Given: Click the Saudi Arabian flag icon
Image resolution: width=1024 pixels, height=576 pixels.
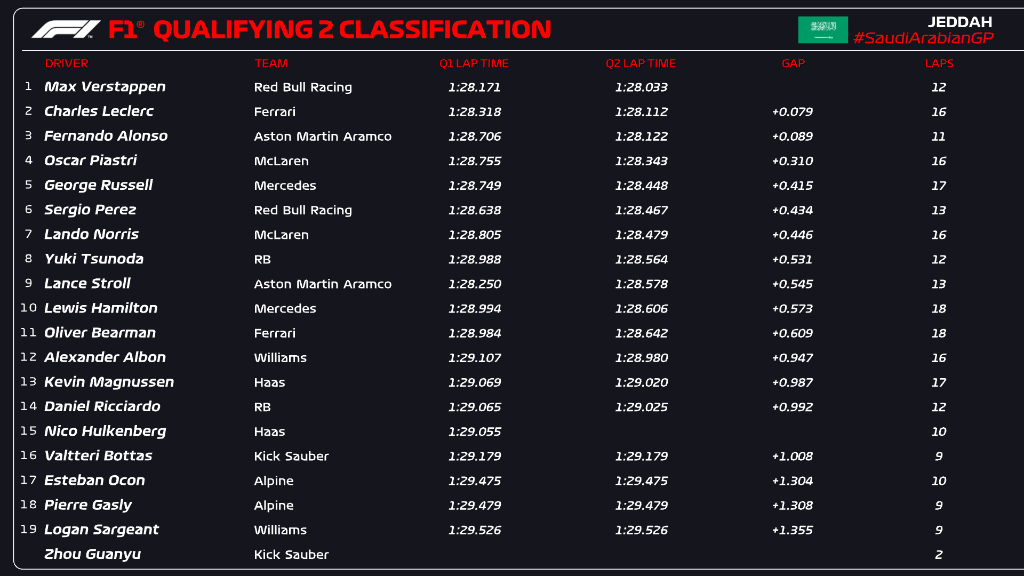Looking at the screenshot, I should point(822,30).
